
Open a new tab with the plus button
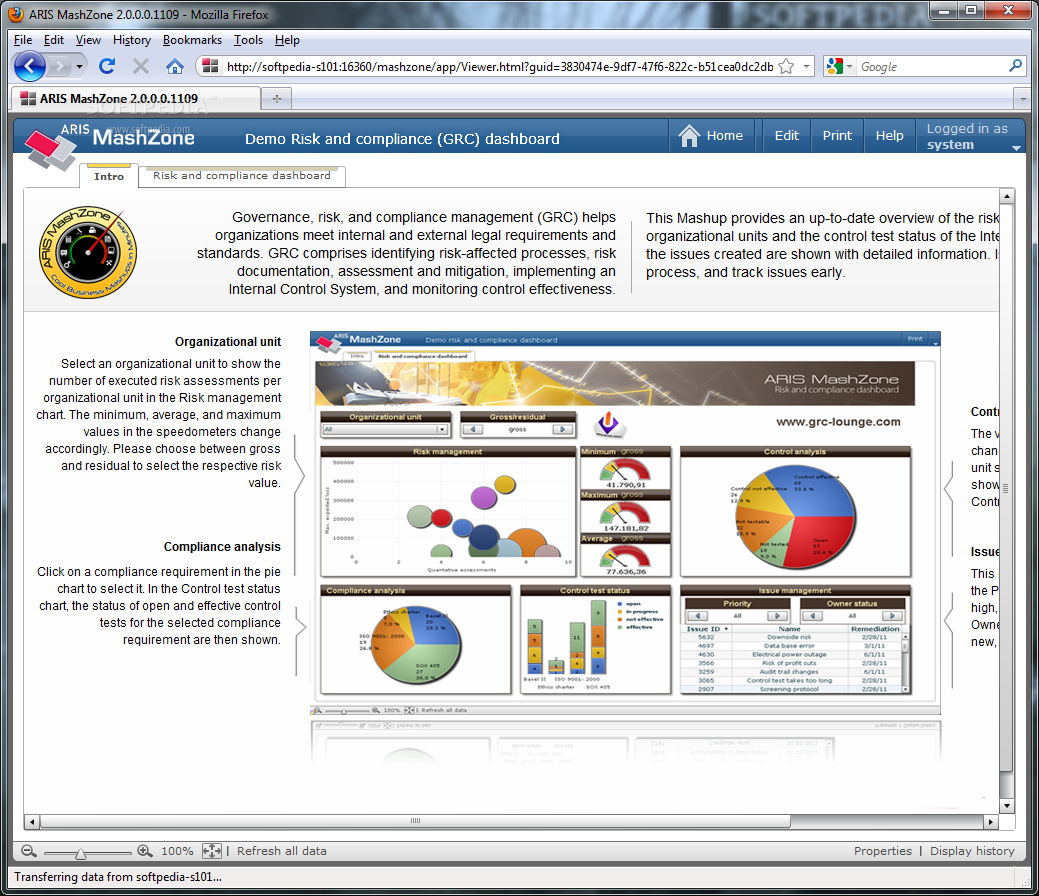coord(277,99)
